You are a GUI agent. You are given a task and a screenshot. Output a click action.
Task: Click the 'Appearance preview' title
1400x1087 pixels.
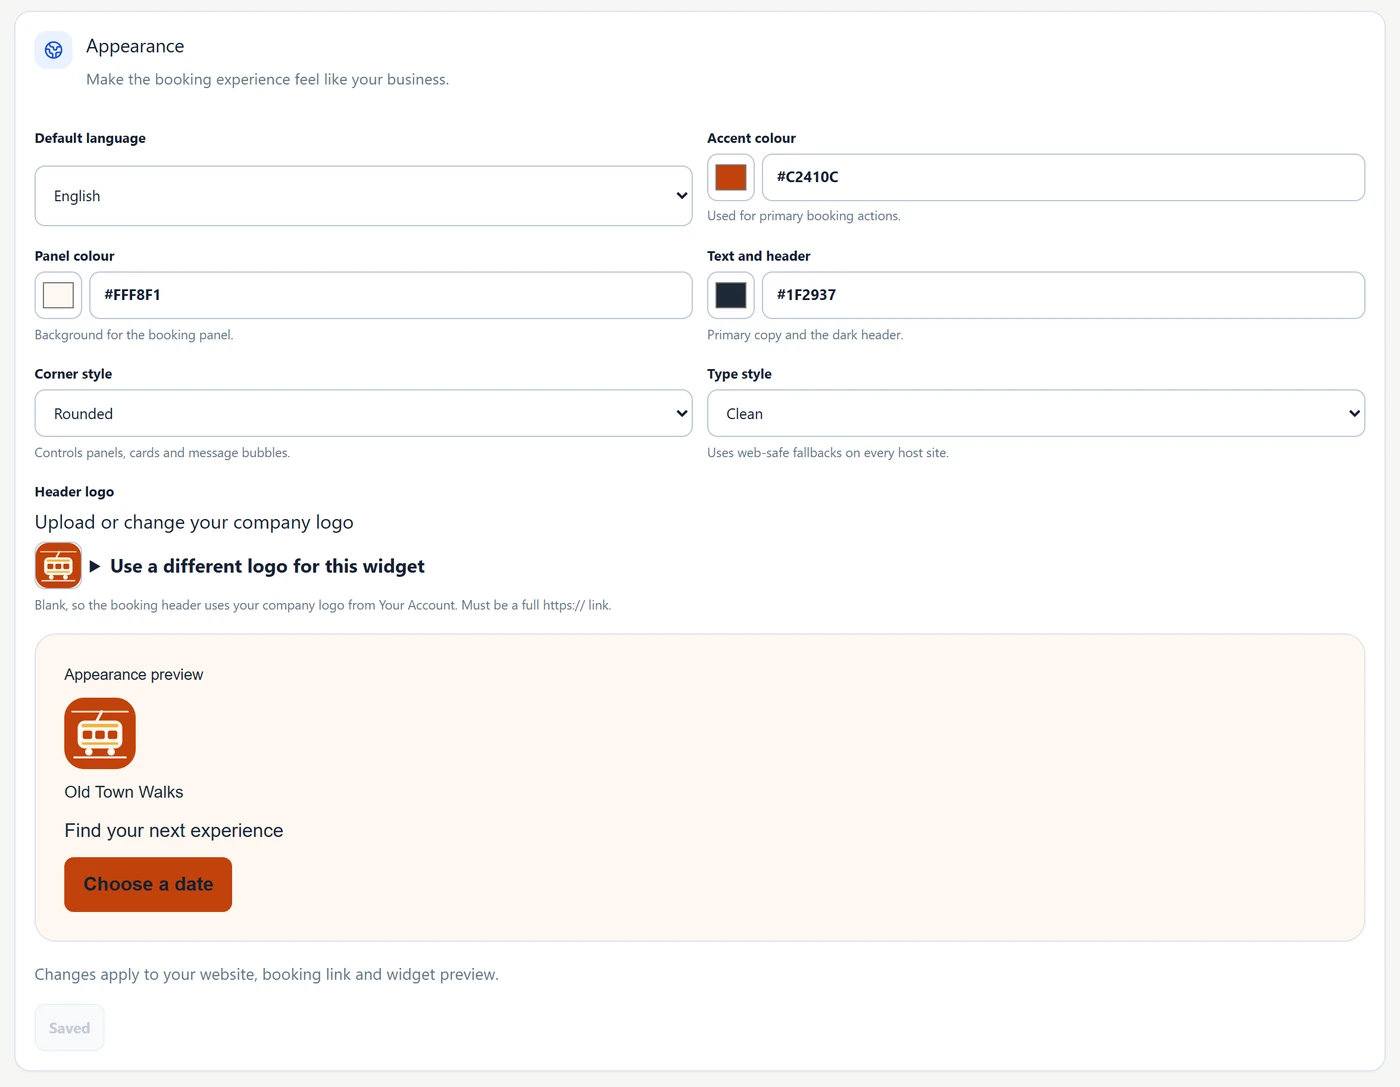coord(134,675)
